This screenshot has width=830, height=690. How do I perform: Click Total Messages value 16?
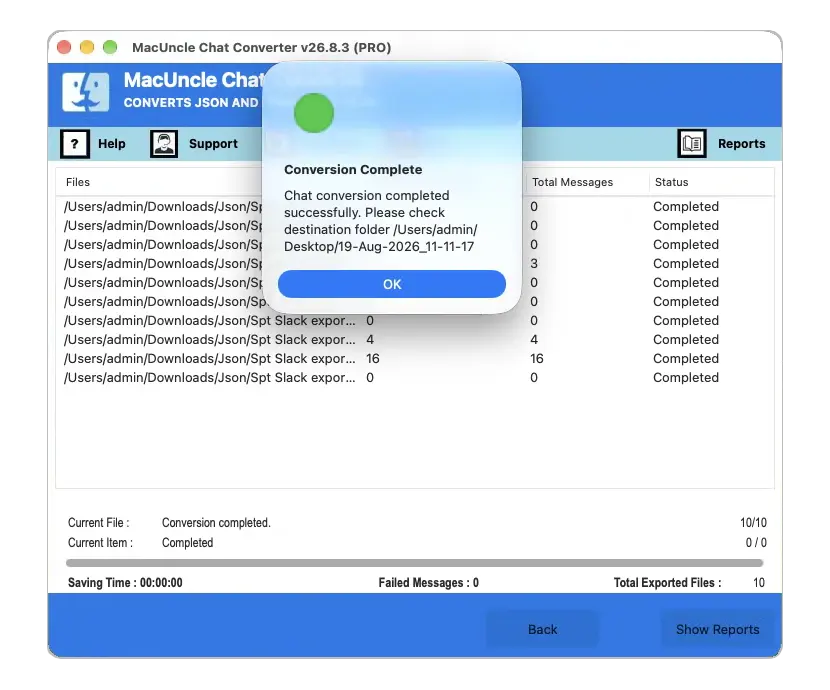[x=537, y=359]
